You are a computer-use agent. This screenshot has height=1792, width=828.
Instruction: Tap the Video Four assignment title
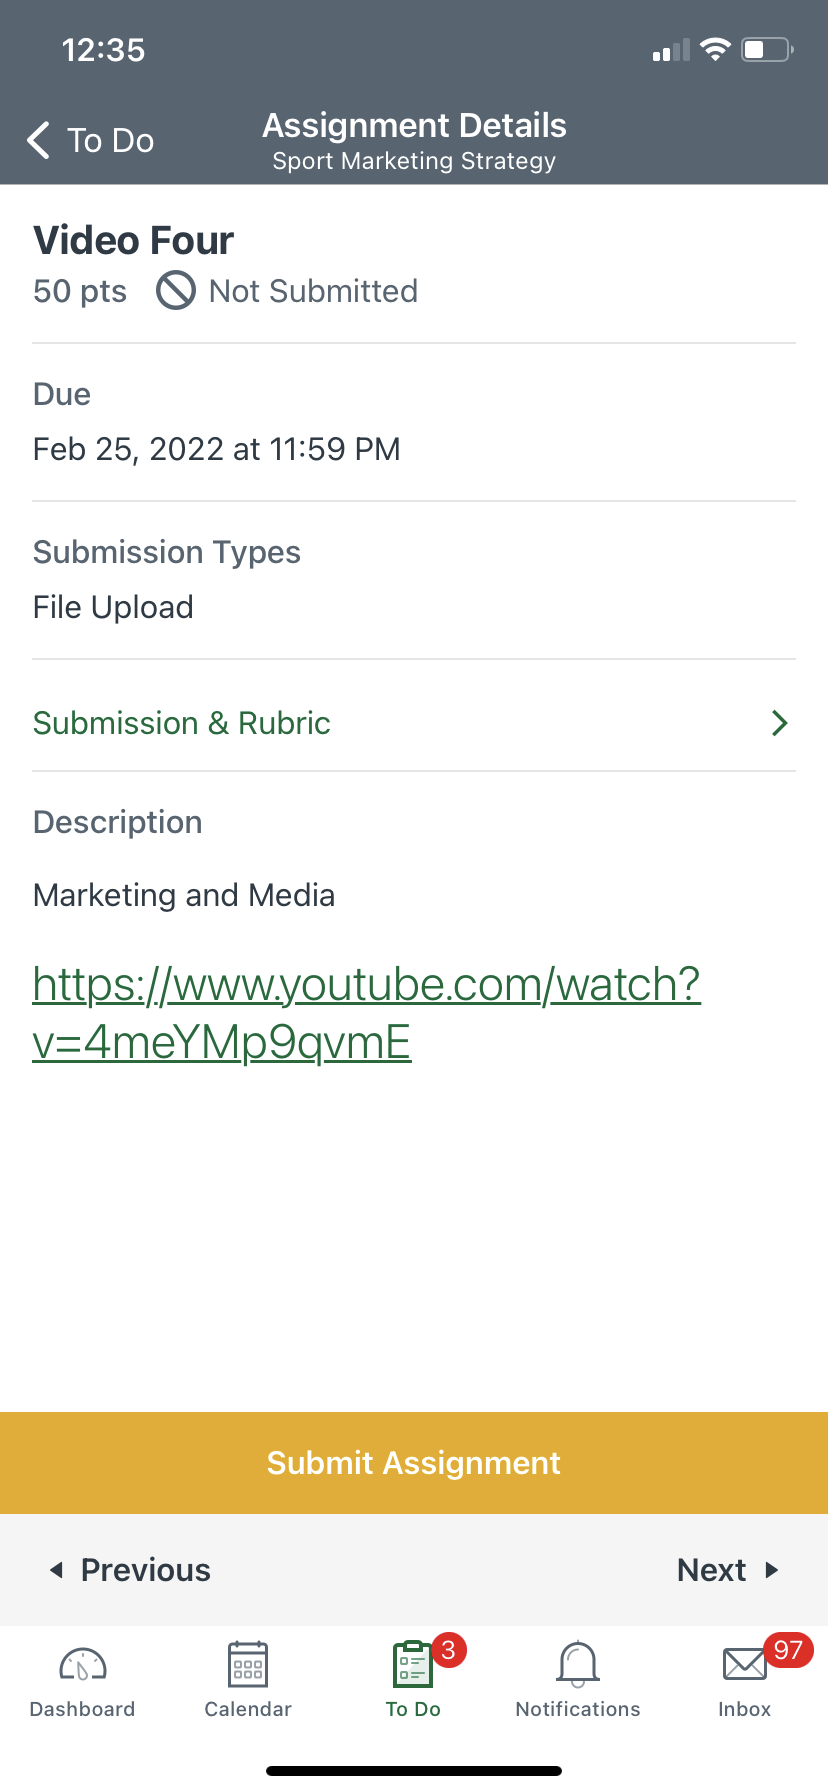(134, 241)
